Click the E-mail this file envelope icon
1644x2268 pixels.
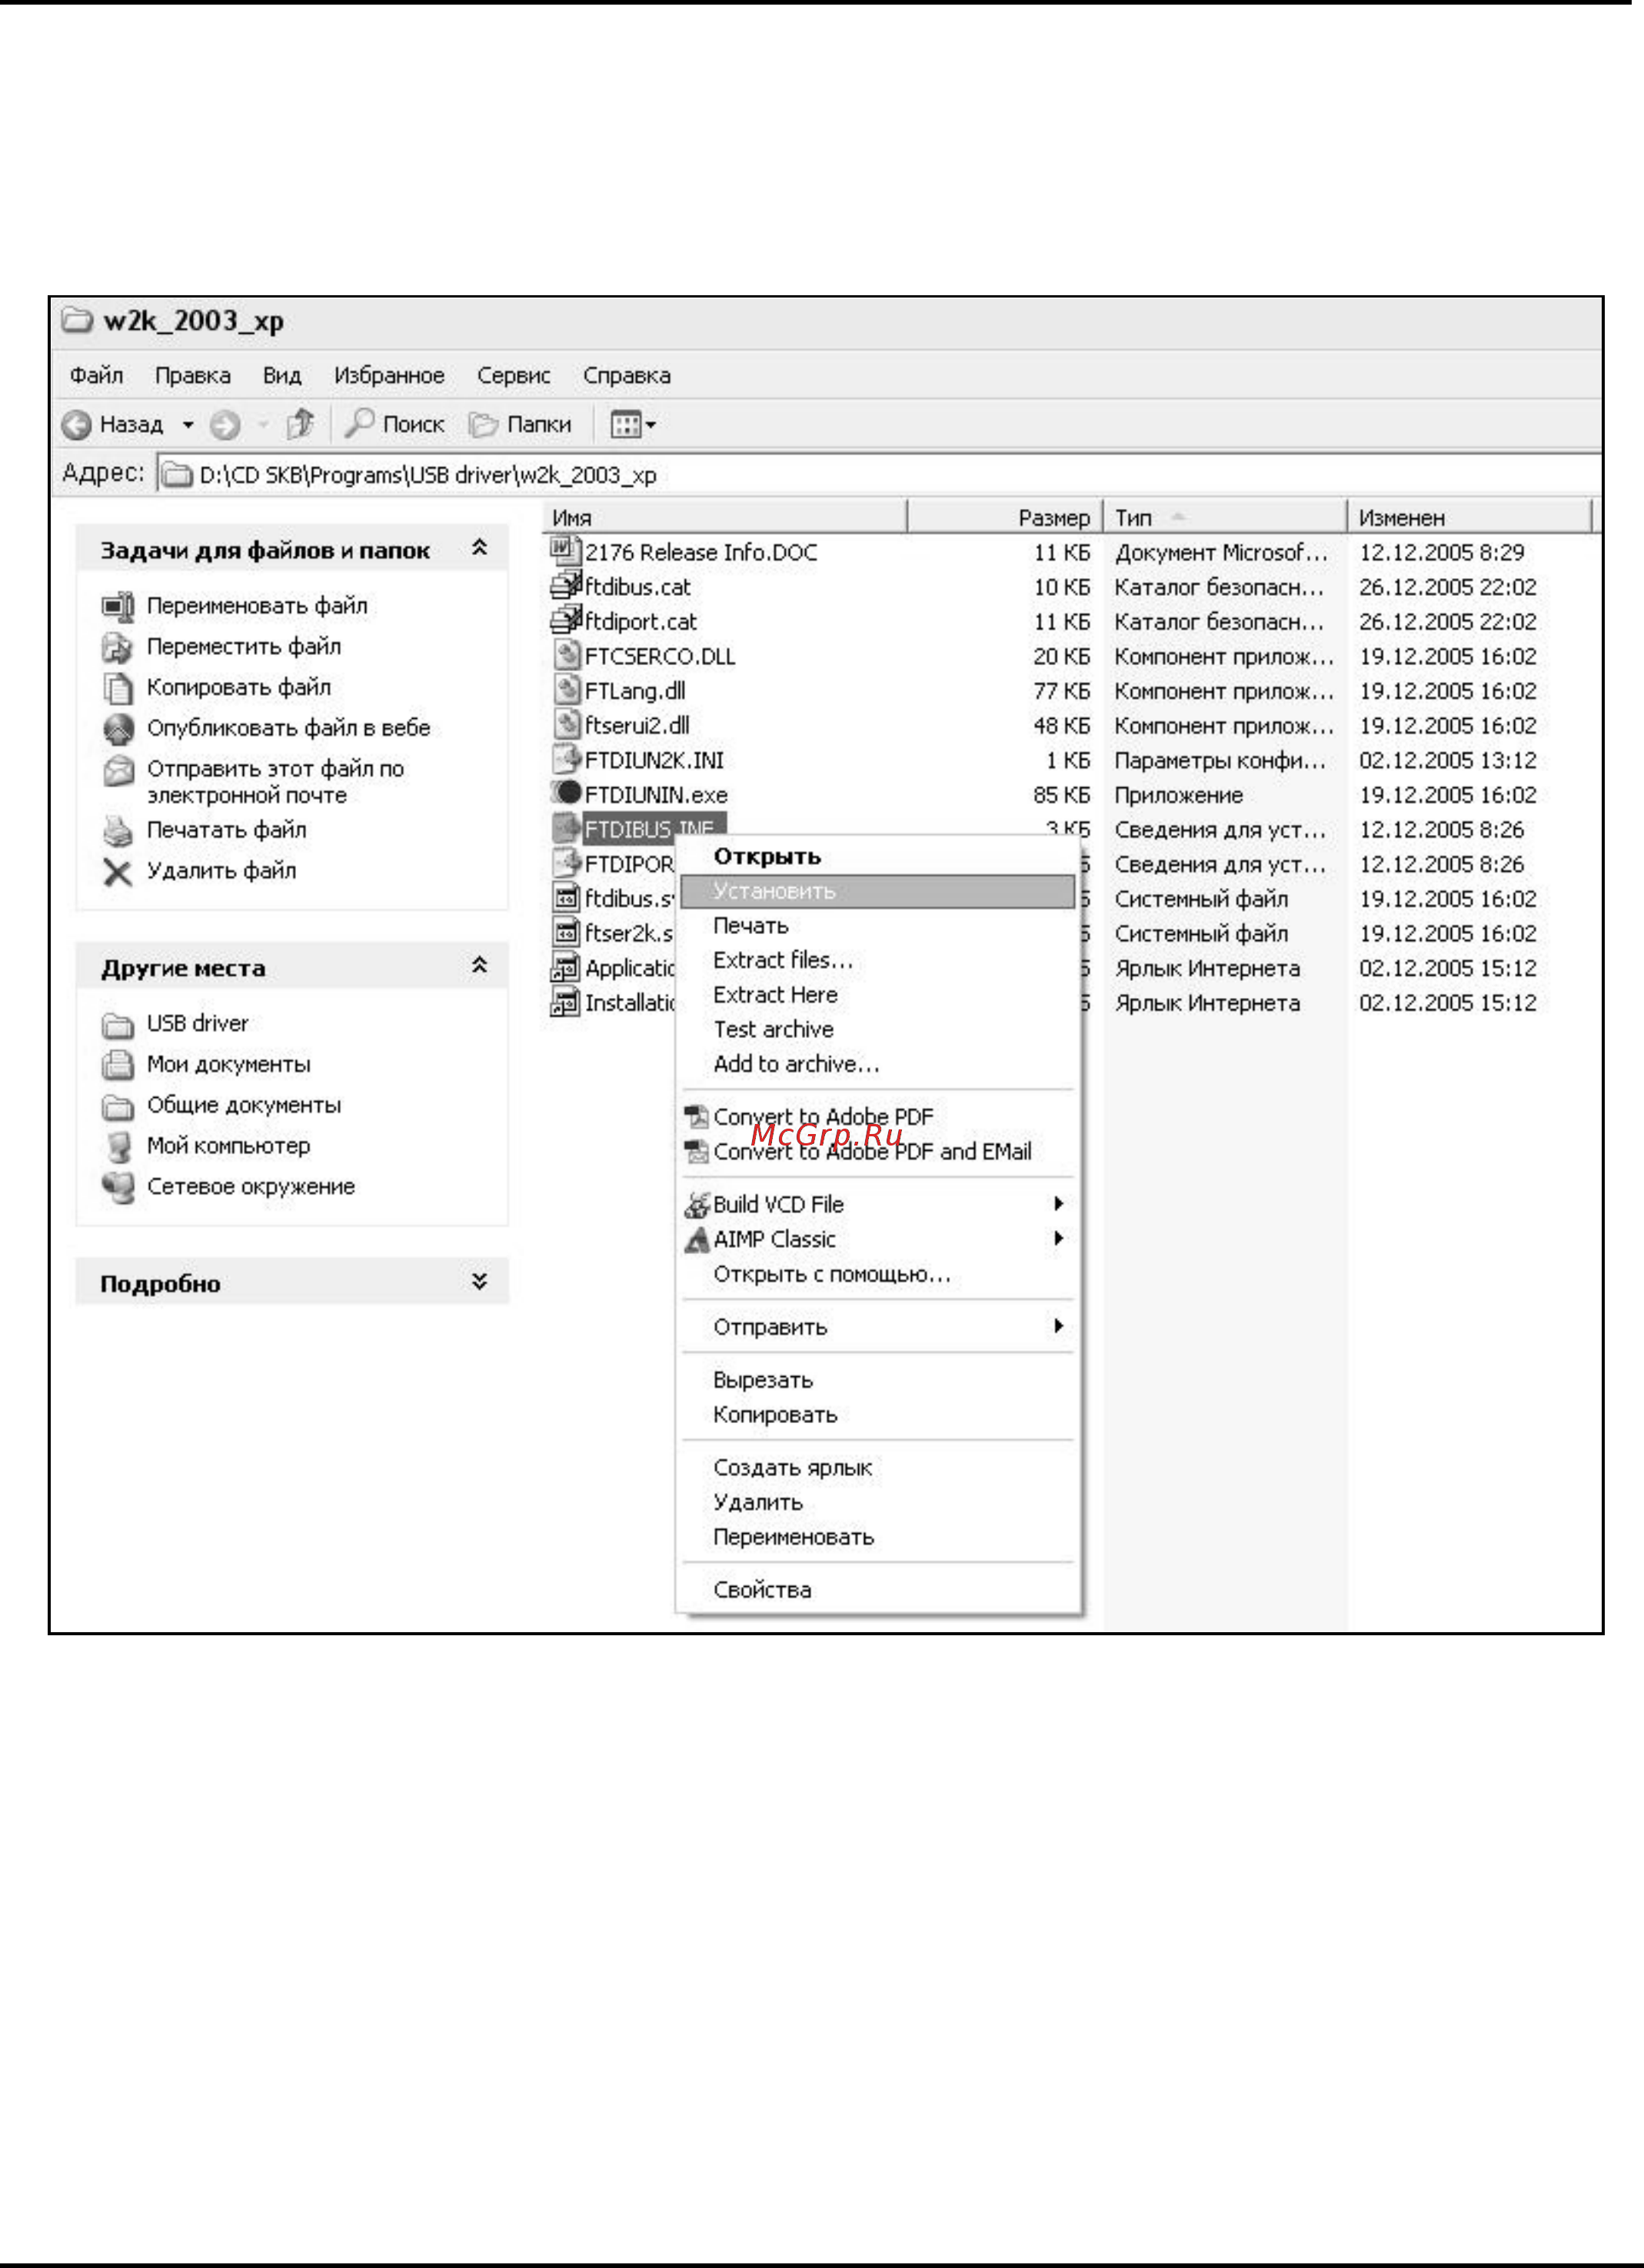point(118,770)
